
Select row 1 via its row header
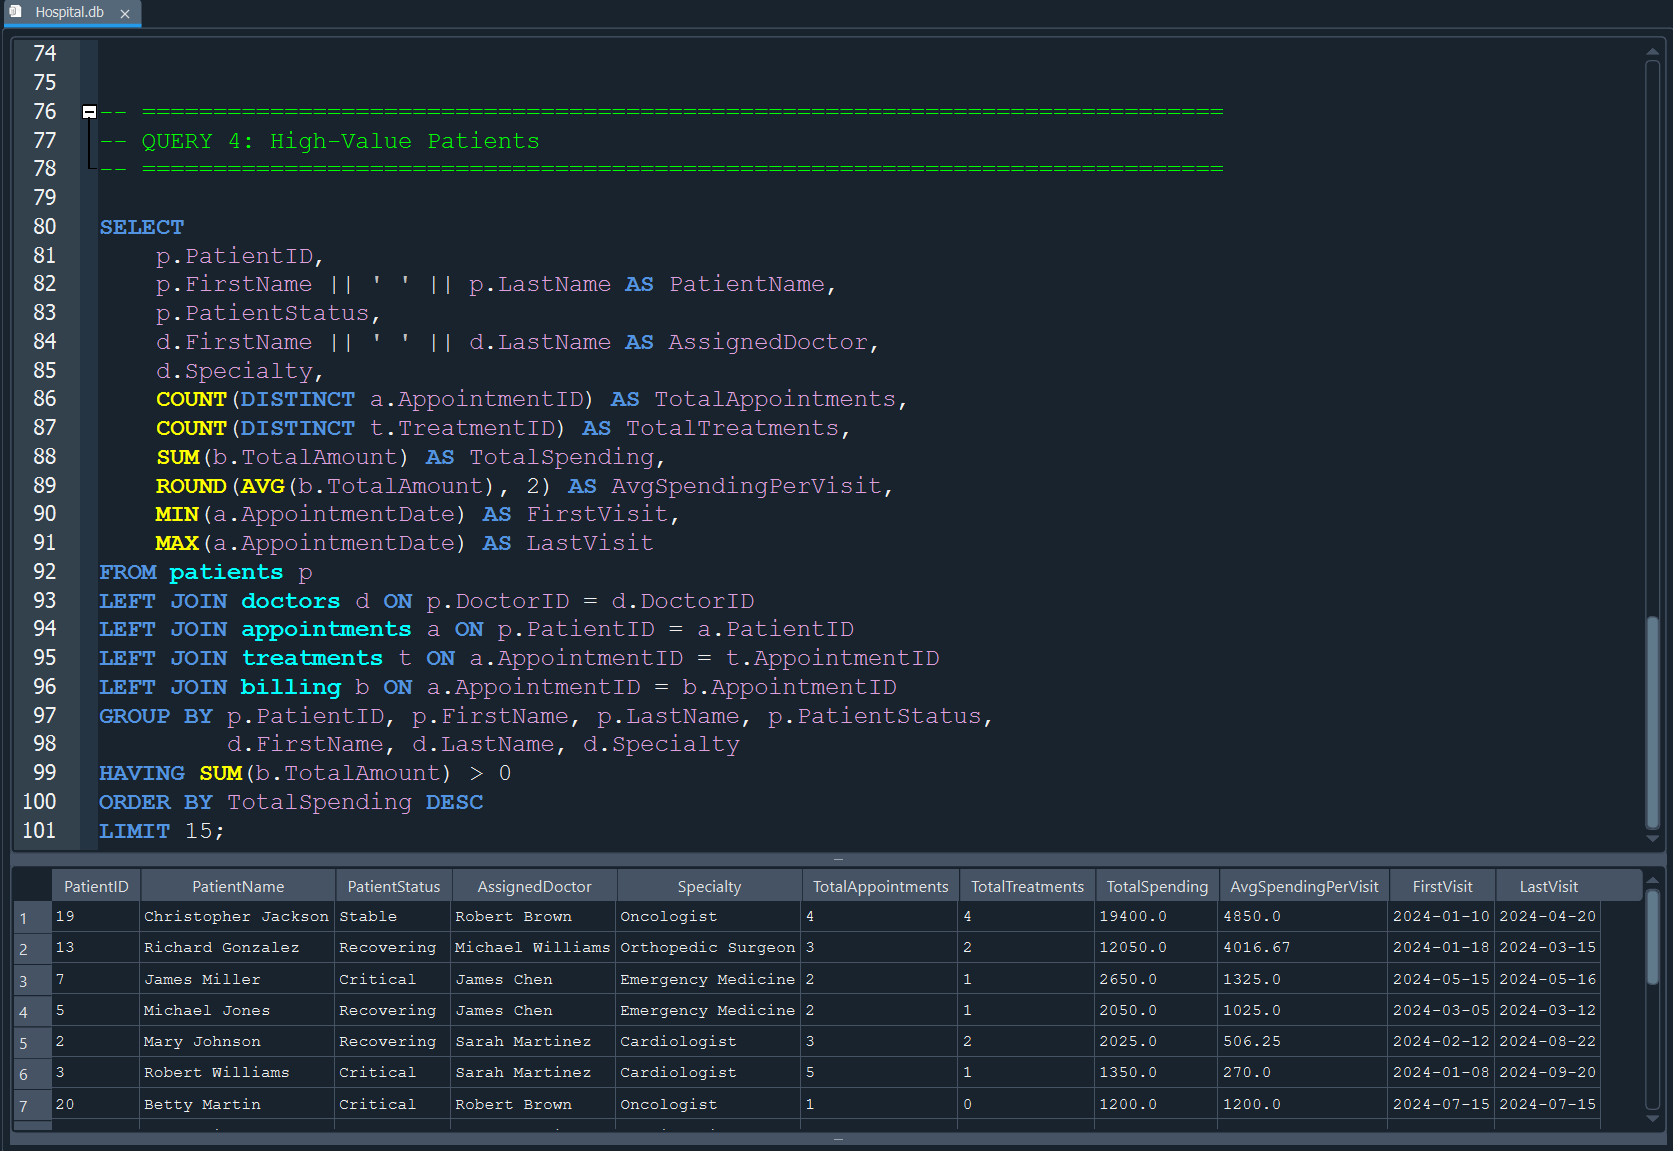[x=32, y=918]
